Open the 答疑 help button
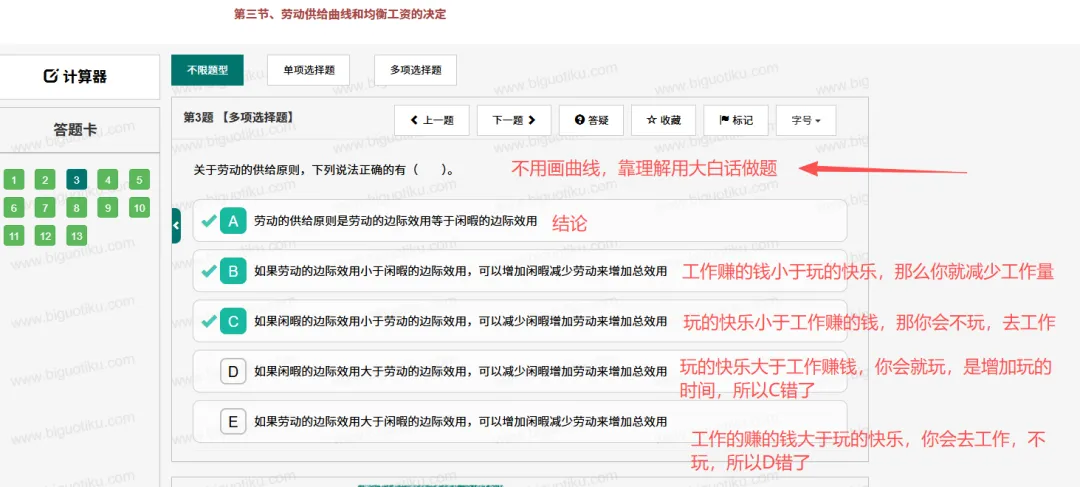 pyautogui.click(x=590, y=121)
